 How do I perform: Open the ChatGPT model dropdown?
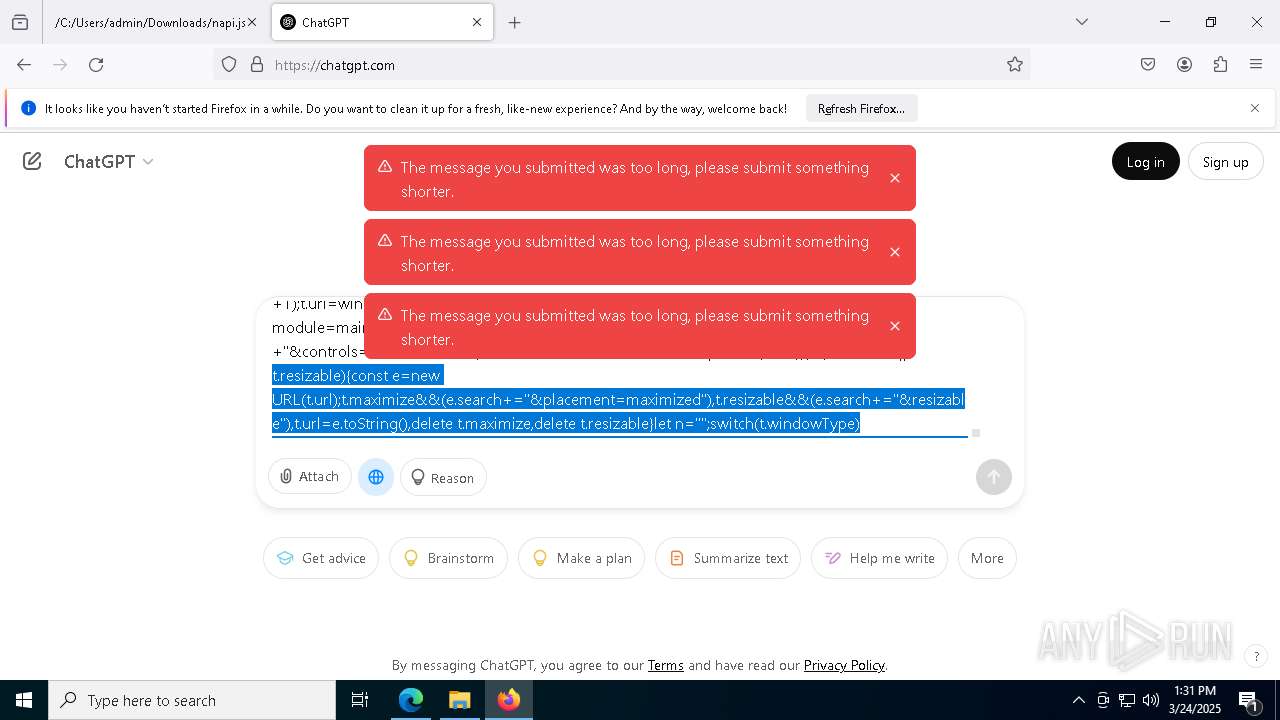click(x=108, y=161)
